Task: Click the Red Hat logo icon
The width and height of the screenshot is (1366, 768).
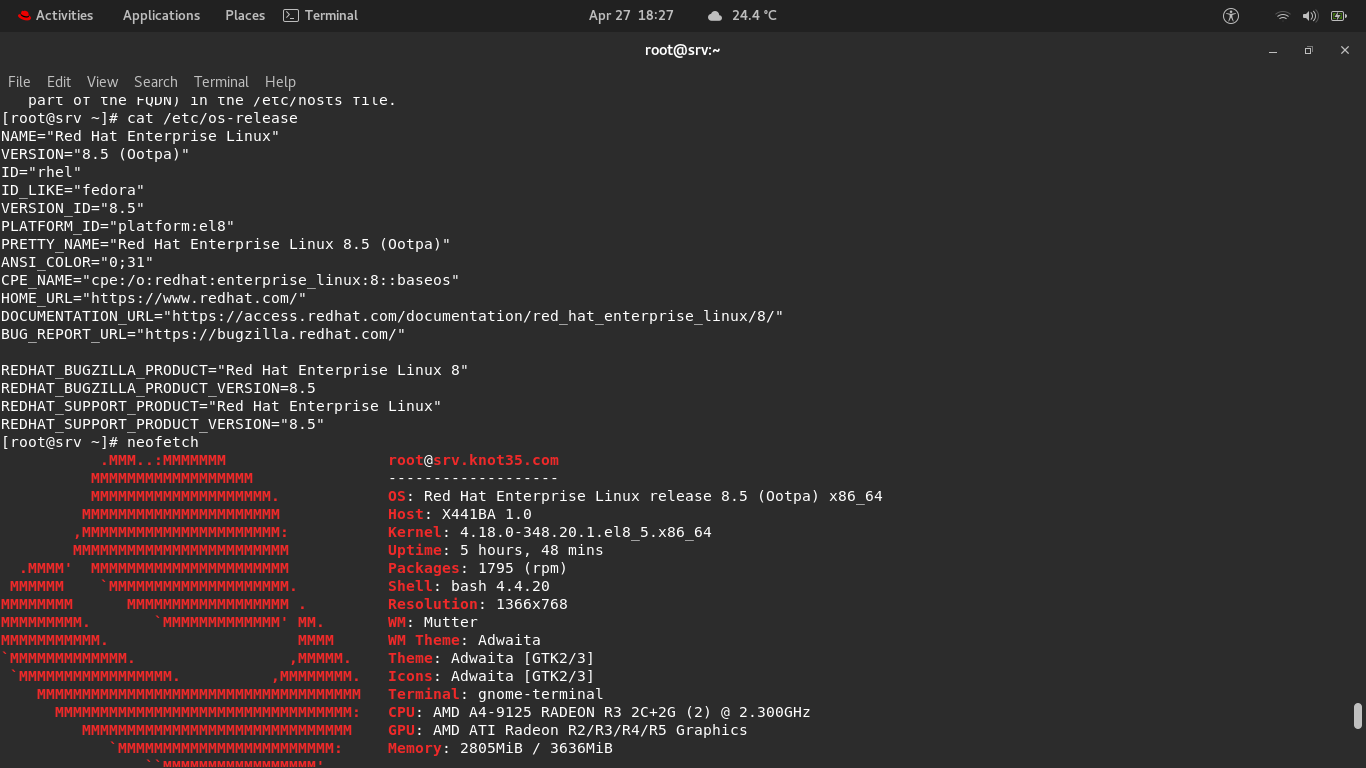Action: coord(24,15)
